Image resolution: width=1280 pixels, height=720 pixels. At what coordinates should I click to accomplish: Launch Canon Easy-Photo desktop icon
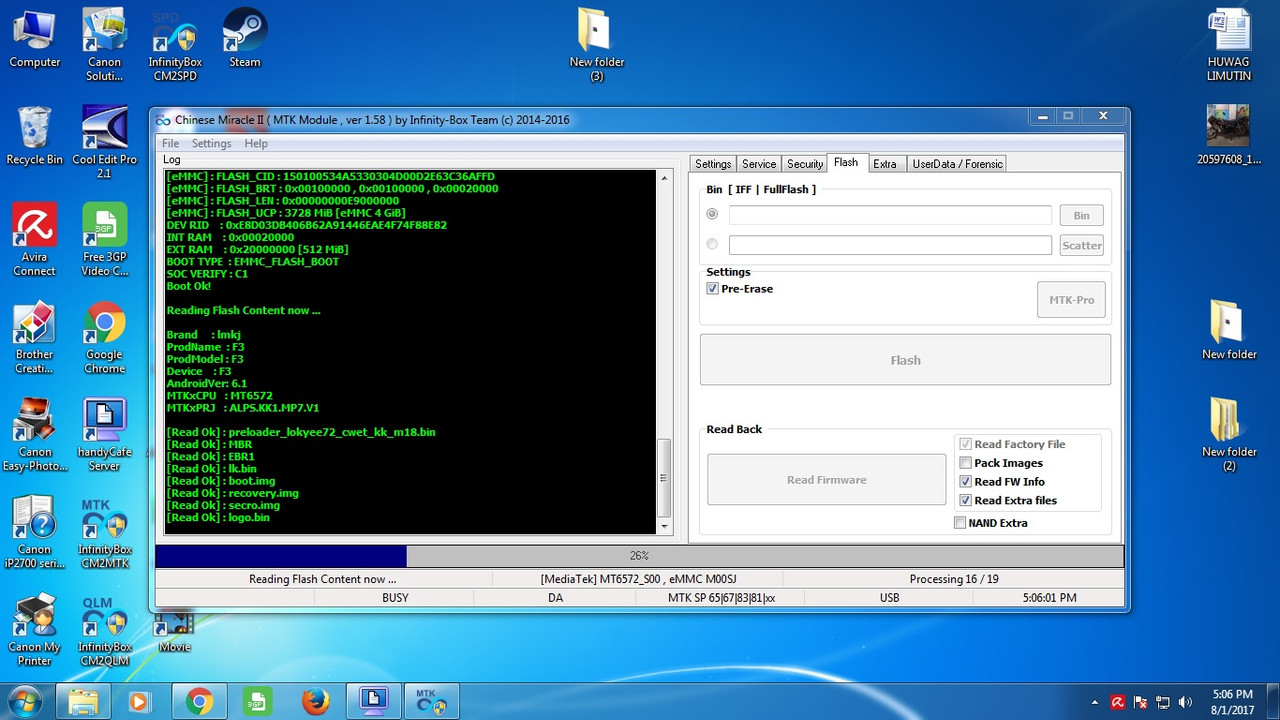coord(34,435)
